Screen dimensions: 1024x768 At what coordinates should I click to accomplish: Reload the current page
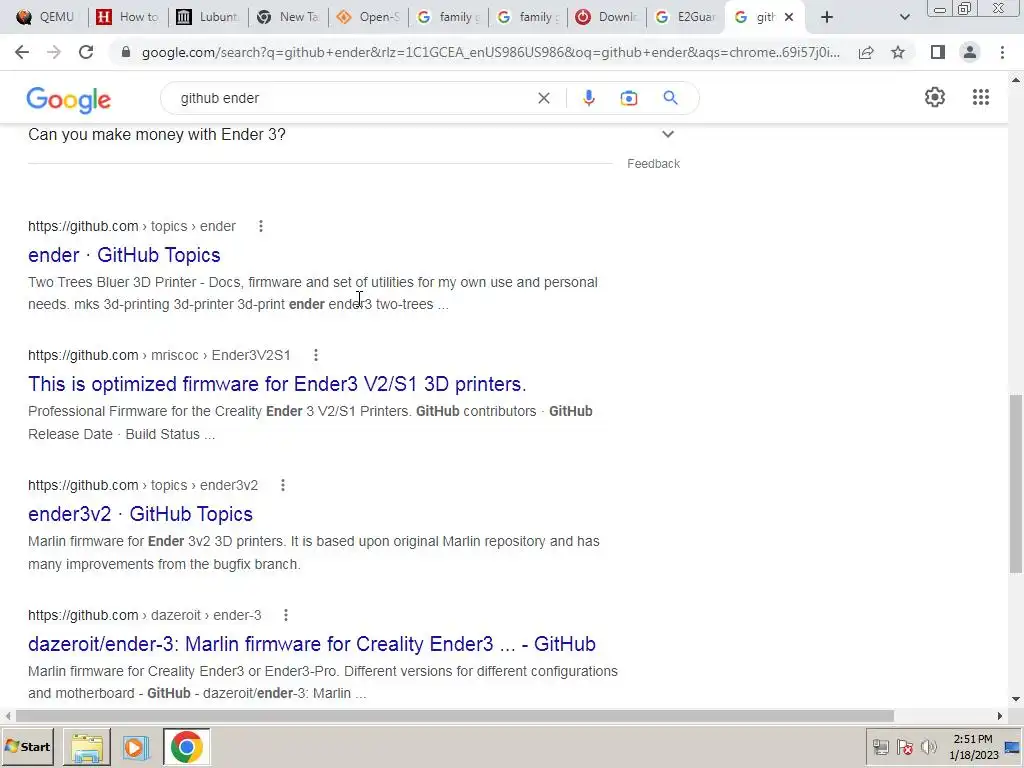tap(86, 52)
